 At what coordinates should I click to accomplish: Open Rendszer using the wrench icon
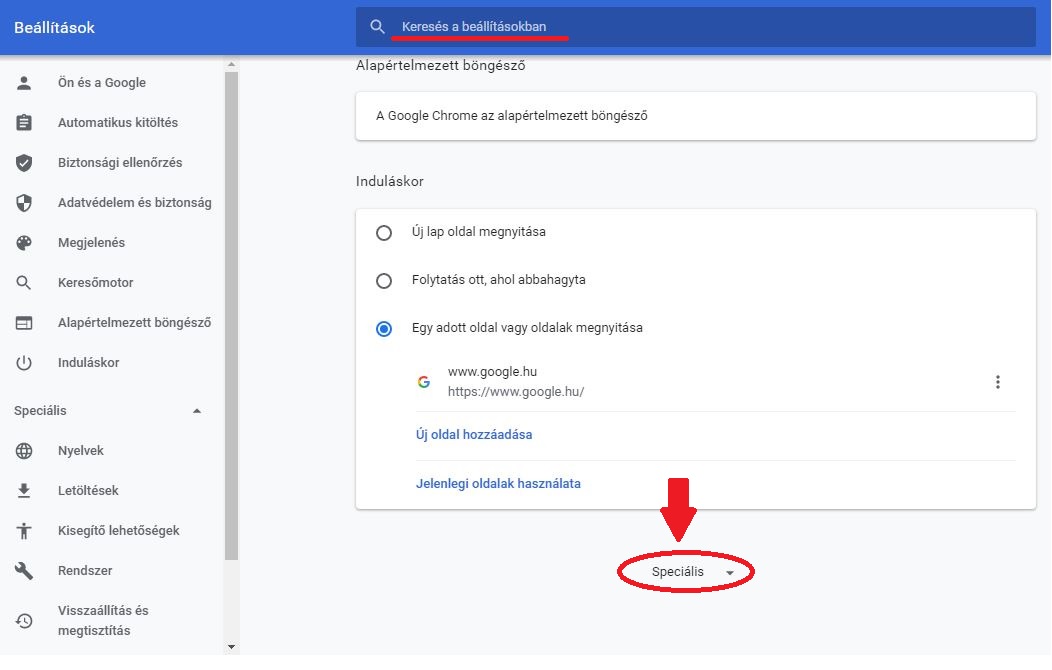[23, 571]
